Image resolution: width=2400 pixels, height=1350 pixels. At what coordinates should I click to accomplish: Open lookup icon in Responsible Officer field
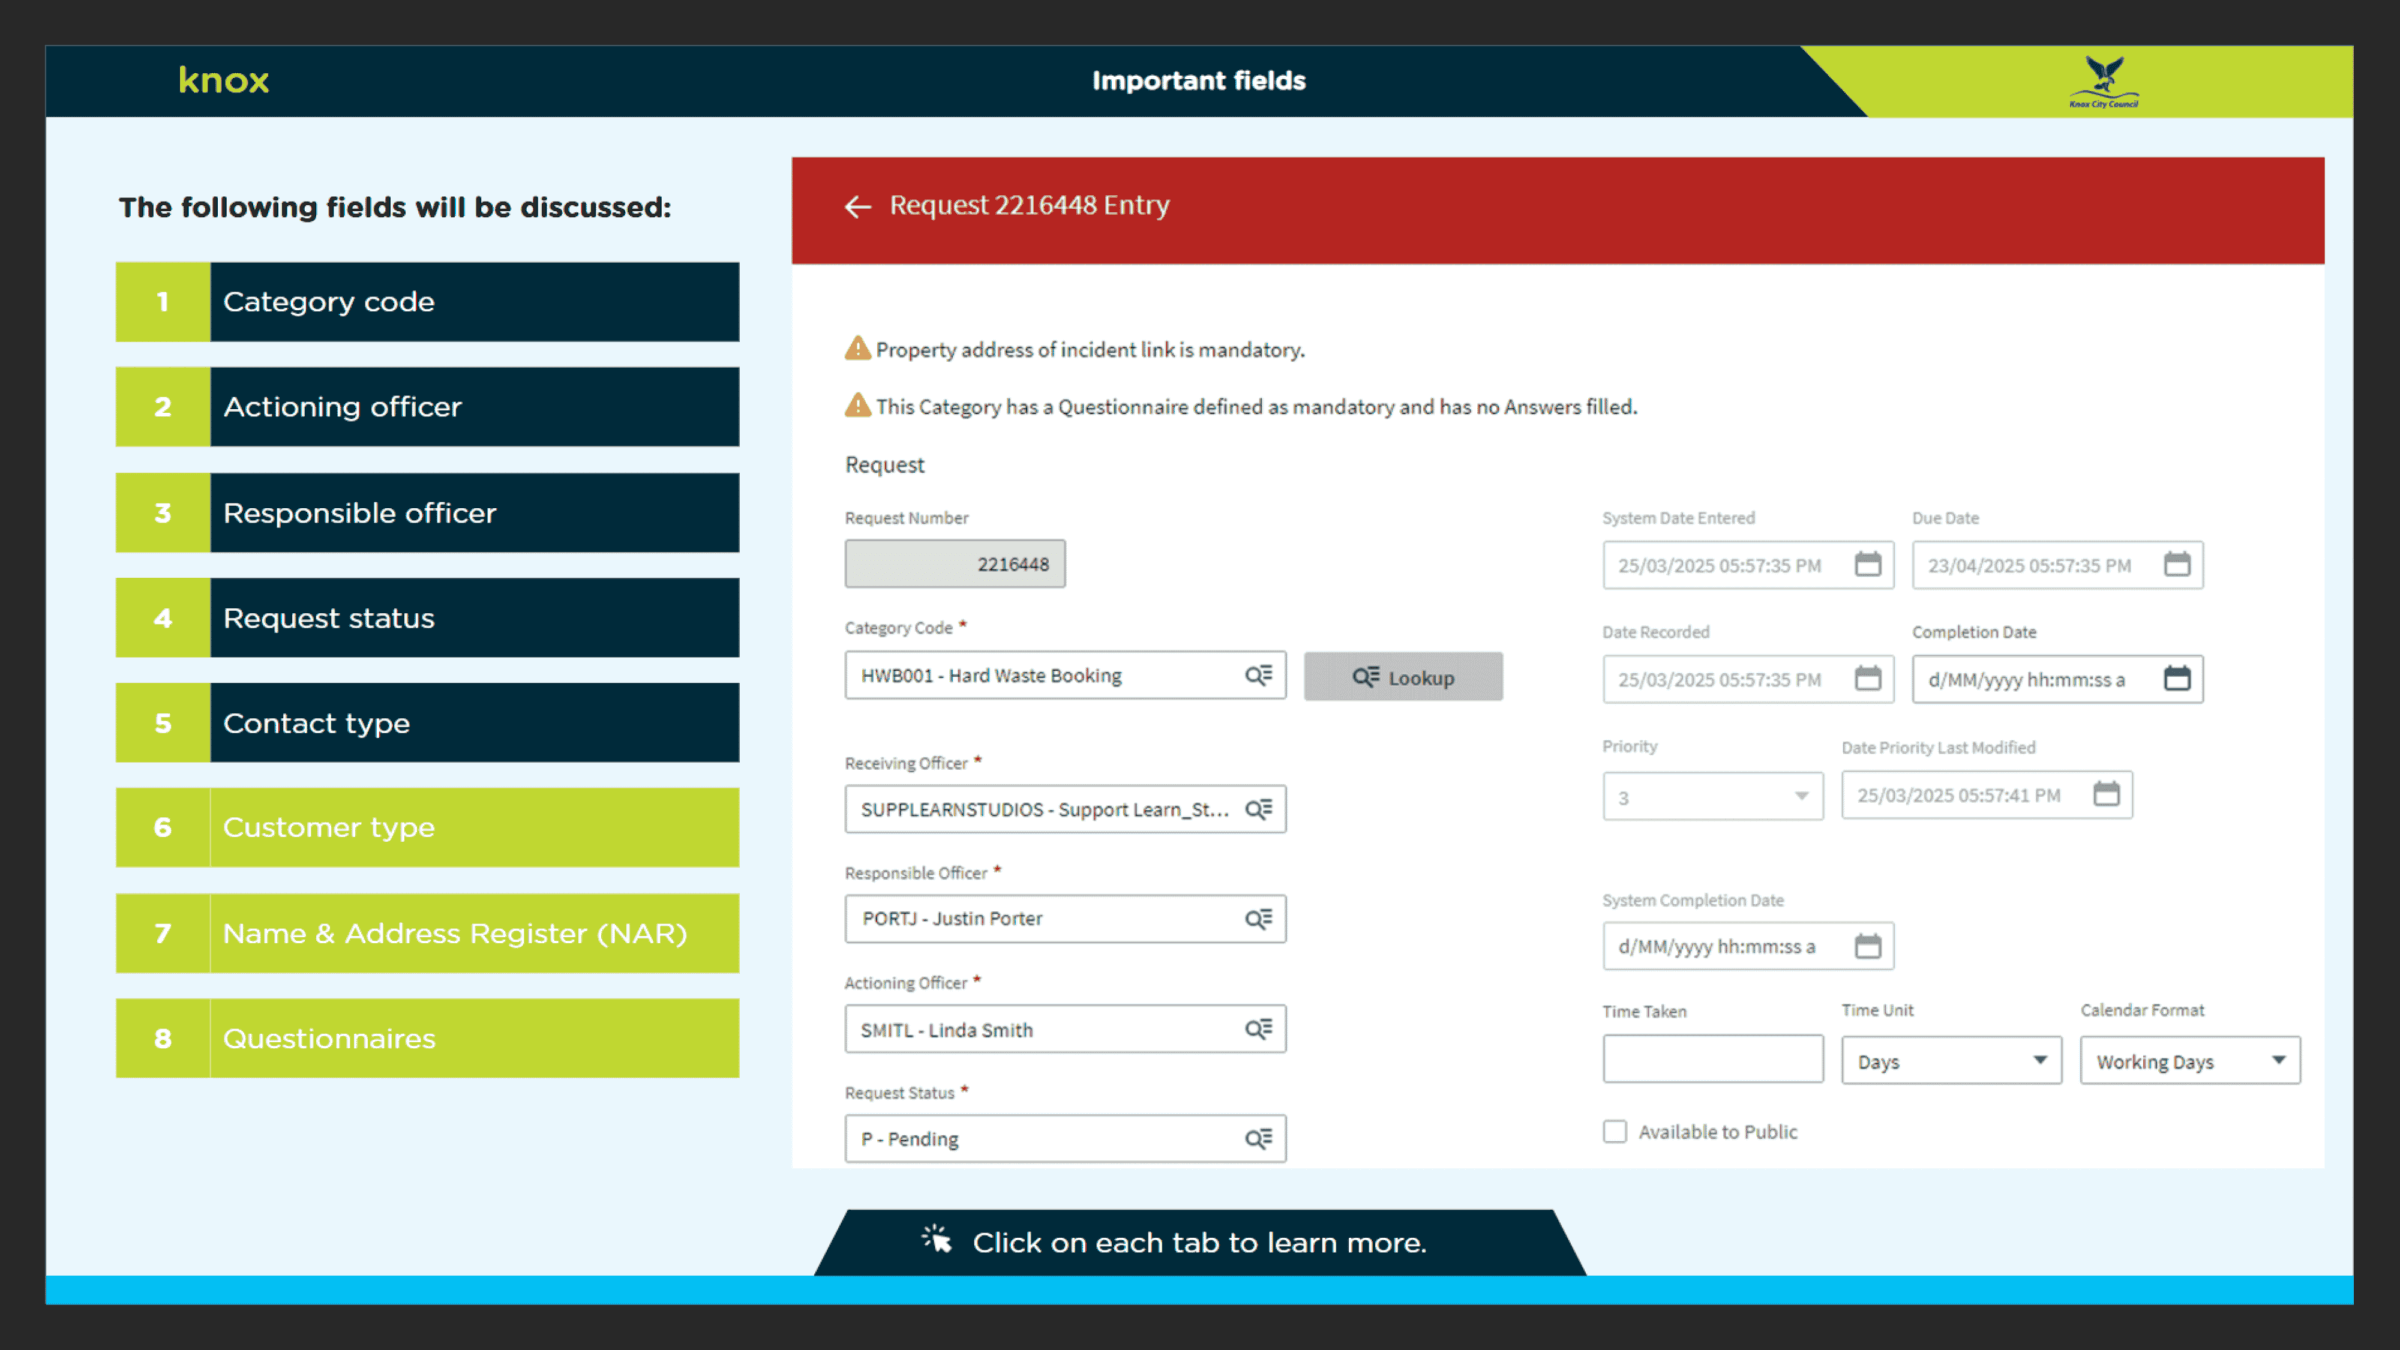(x=1258, y=919)
